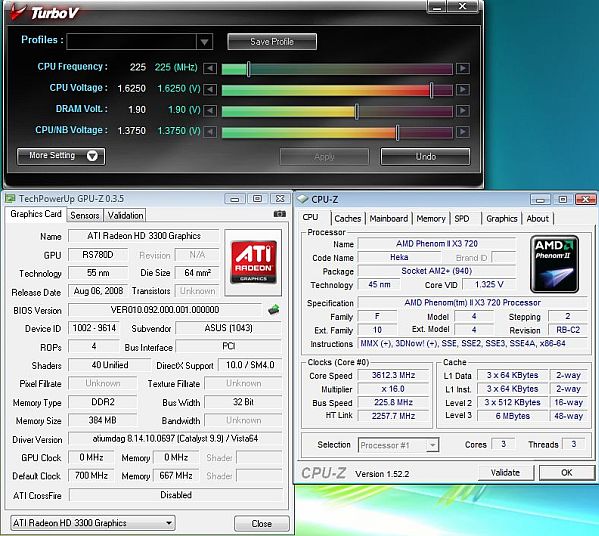This screenshot has height=536, width=599.
Task: Open the GPU selection dropdown in GPU-Z
Action: (x=93, y=523)
